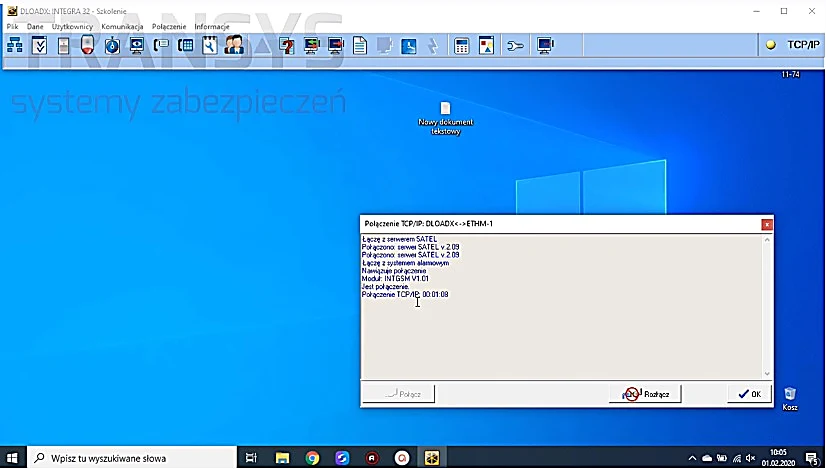The height and width of the screenshot is (469, 826).
Task: Click the log scrollbar down arrow
Action: 767,374
